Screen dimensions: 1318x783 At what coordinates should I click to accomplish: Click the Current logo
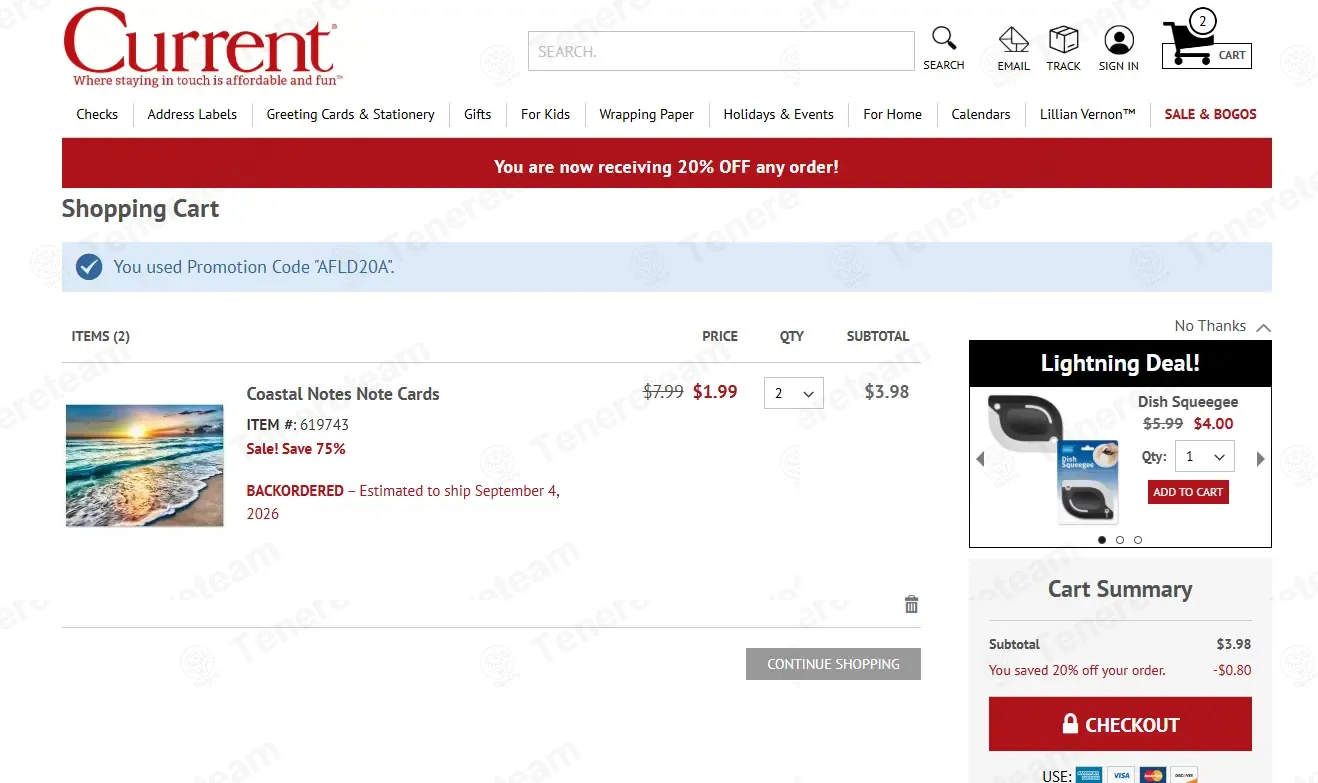[x=203, y=46]
